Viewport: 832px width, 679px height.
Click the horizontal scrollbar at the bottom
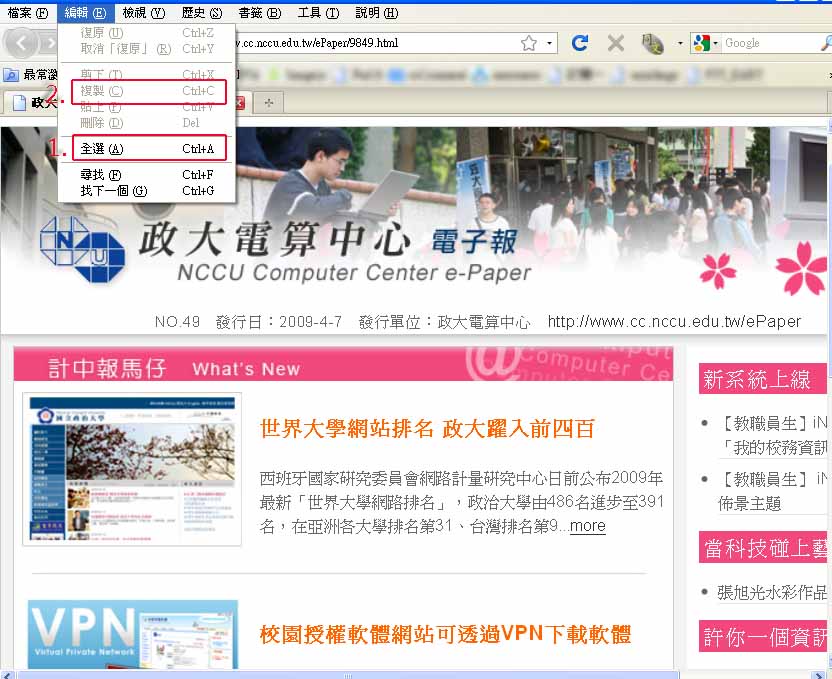(348, 675)
